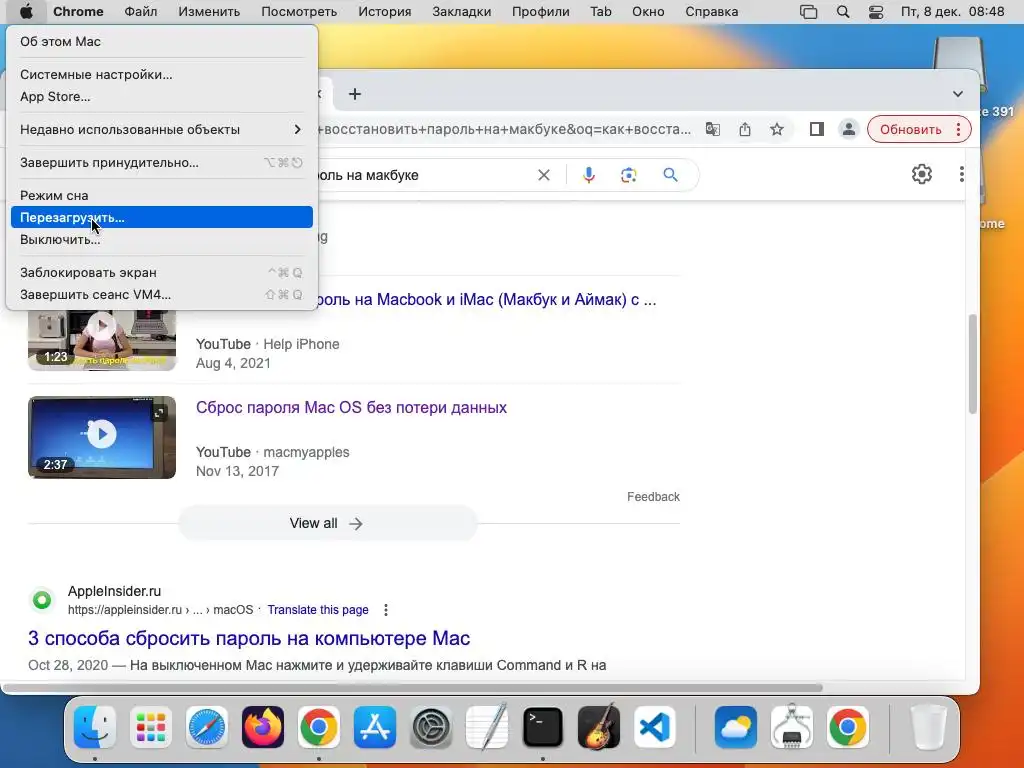Open Spotlight search in menu bar

coord(843,12)
